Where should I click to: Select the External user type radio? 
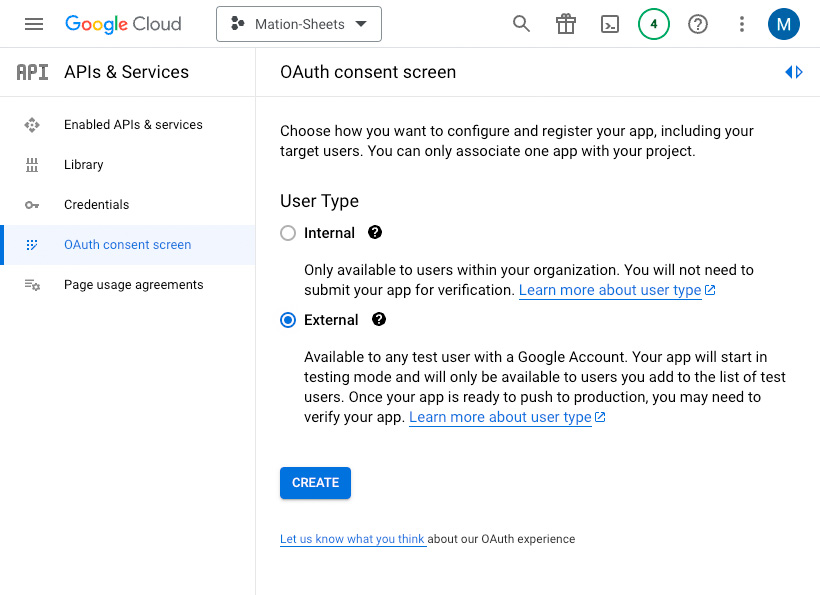click(x=288, y=320)
